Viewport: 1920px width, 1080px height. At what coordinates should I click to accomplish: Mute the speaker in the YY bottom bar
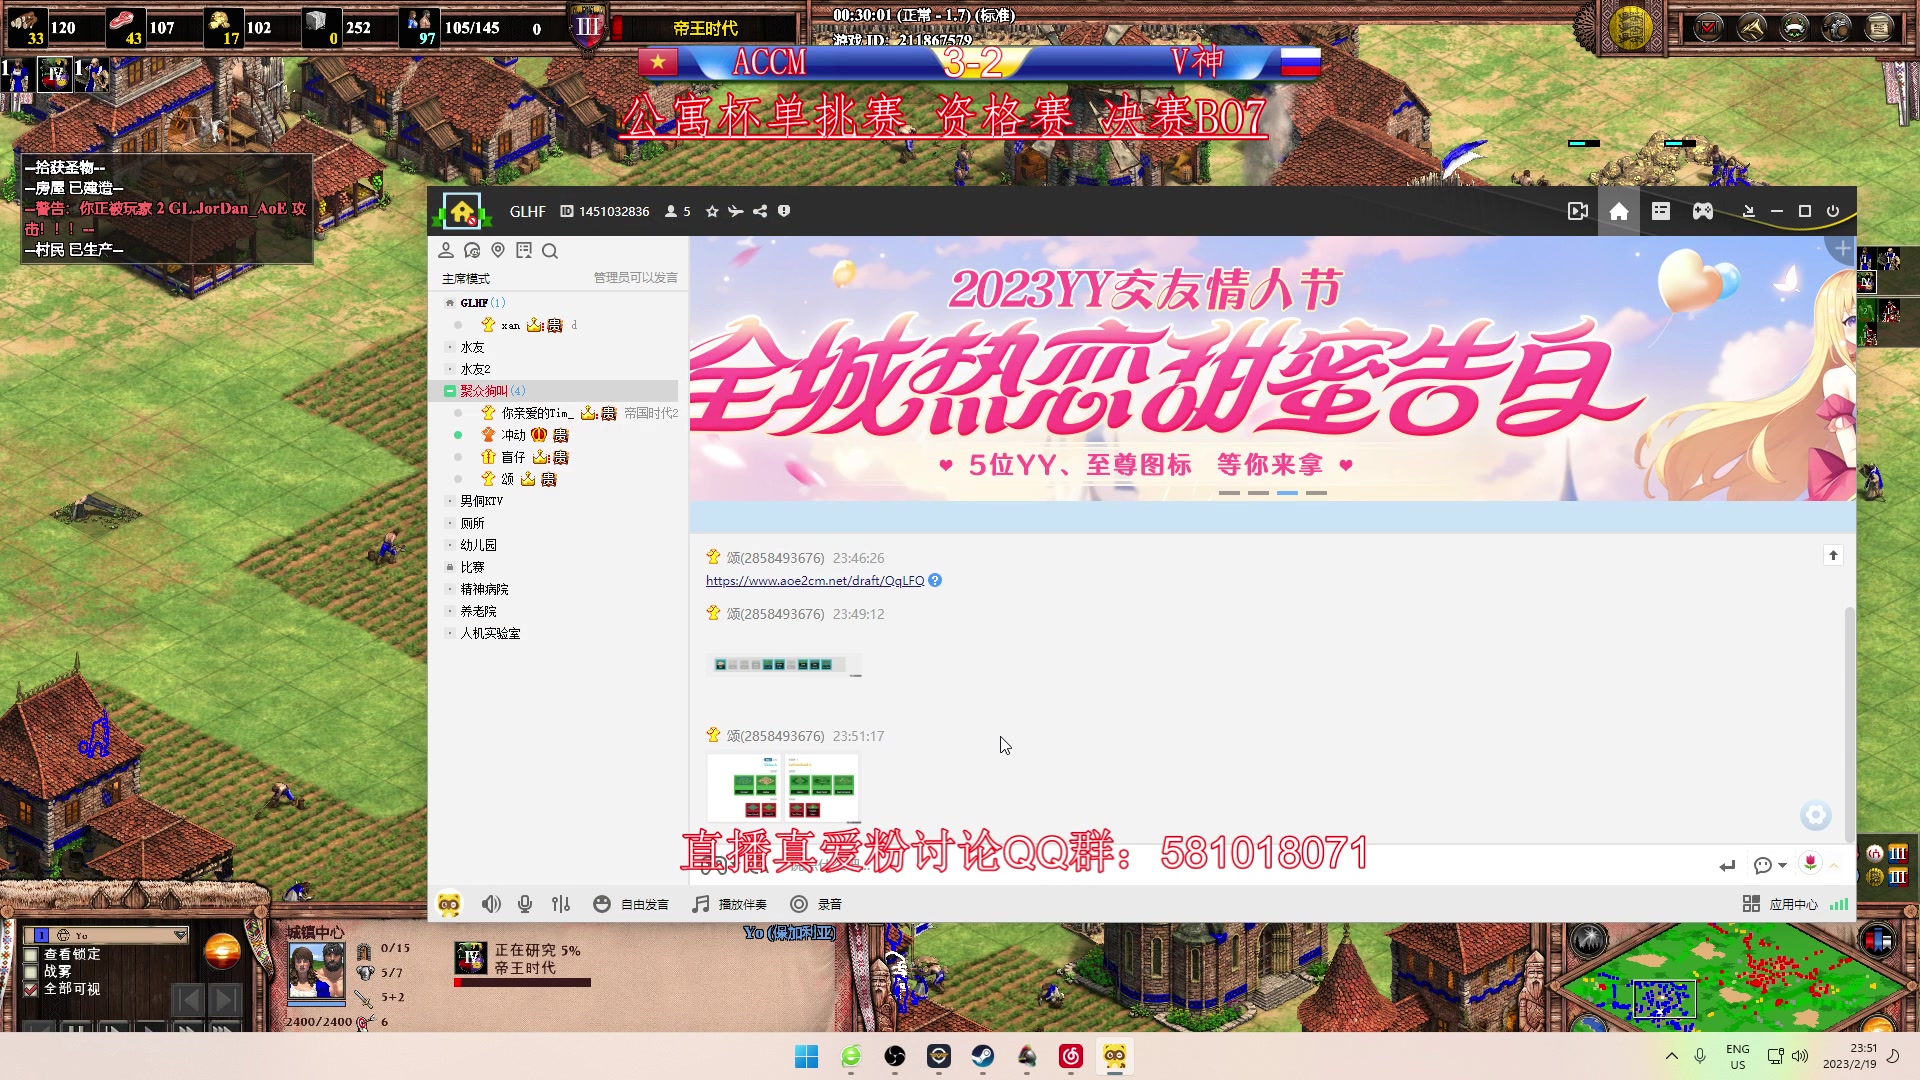(x=491, y=904)
